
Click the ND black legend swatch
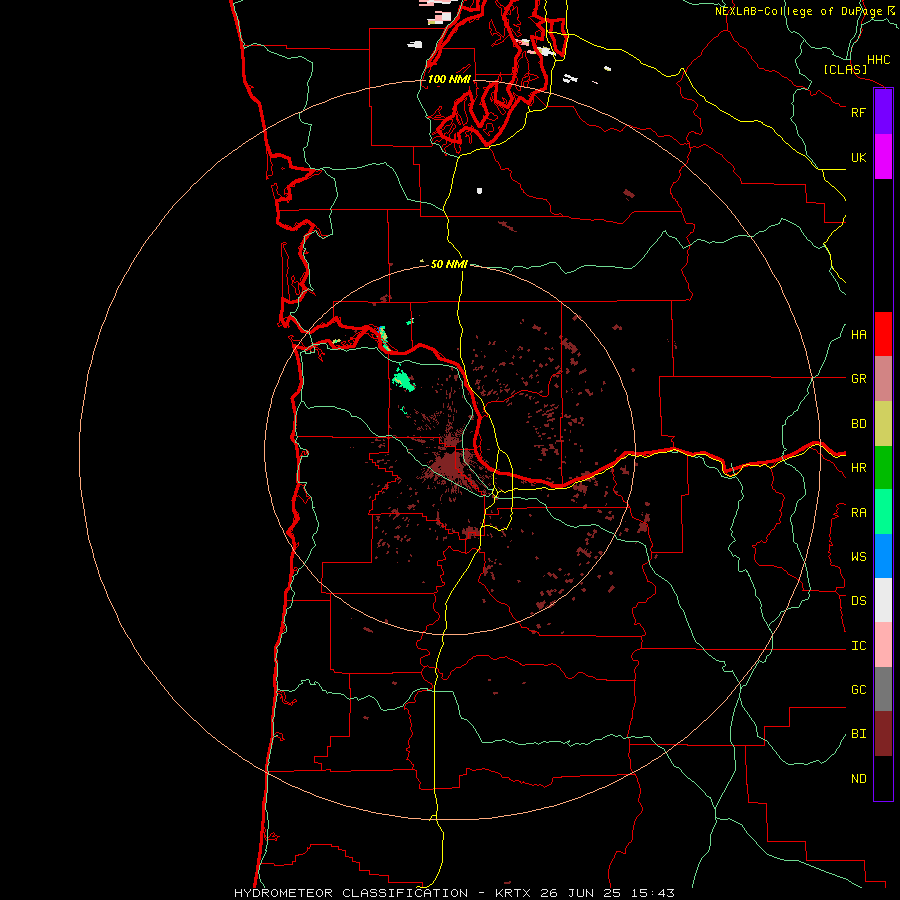coord(883,778)
